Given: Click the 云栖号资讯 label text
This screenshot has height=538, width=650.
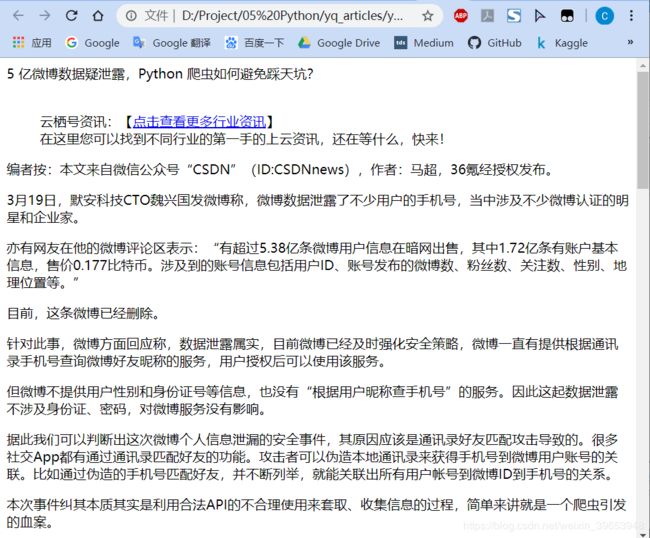Looking at the screenshot, I should (75, 122).
